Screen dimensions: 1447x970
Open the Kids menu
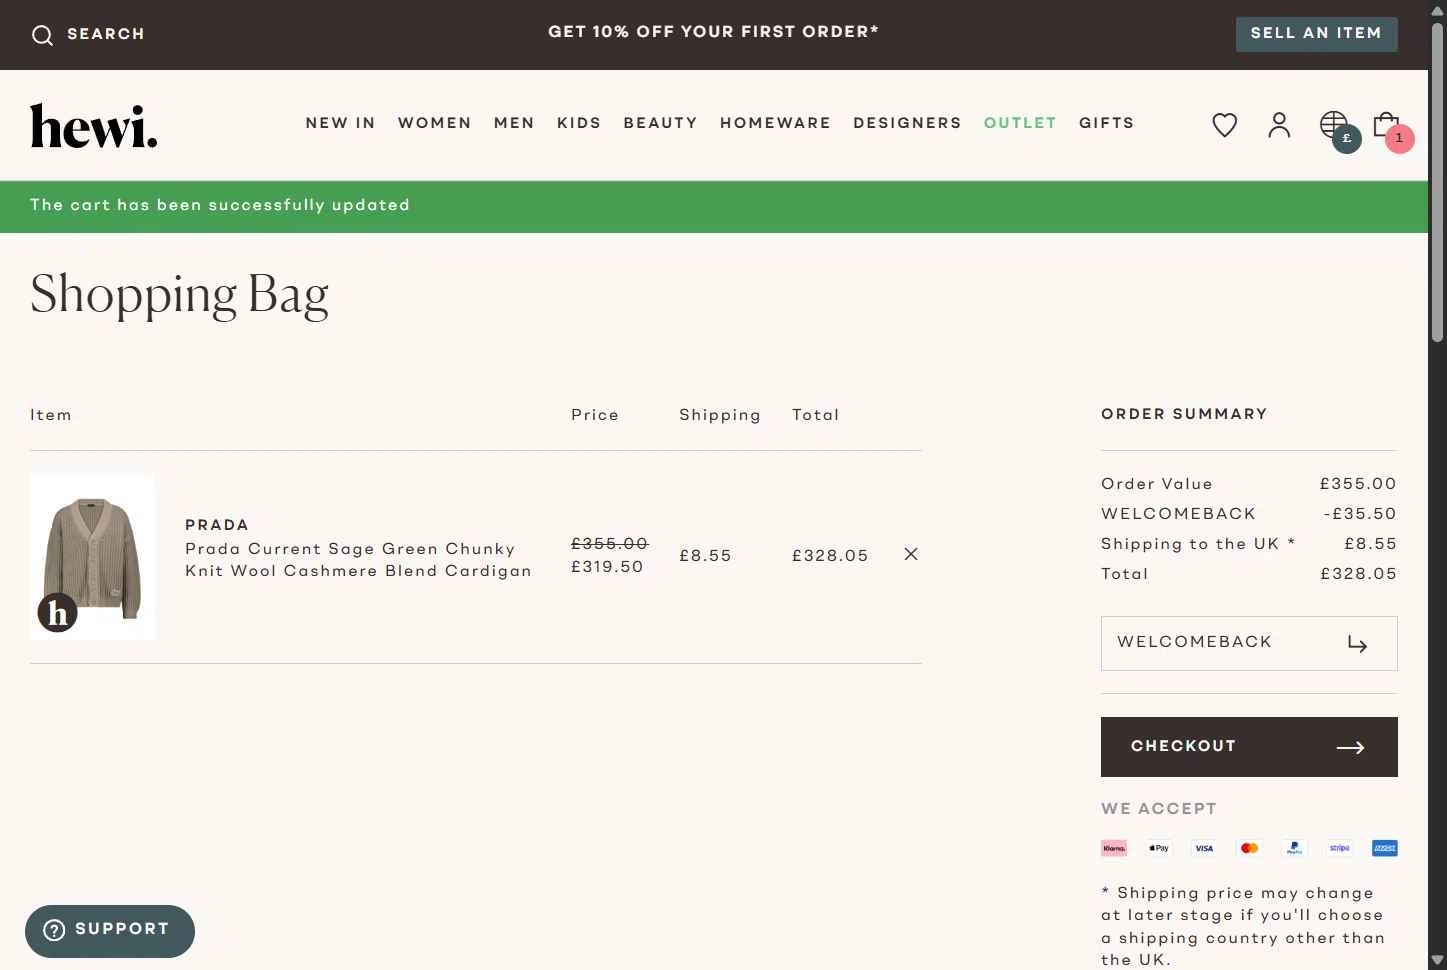[x=579, y=123]
